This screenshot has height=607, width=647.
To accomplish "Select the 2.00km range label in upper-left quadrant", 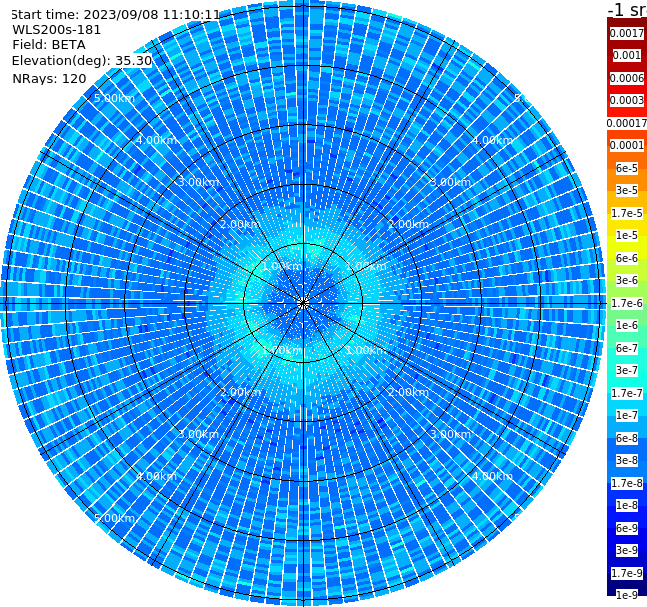I will pyautogui.click(x=241, y=224).
